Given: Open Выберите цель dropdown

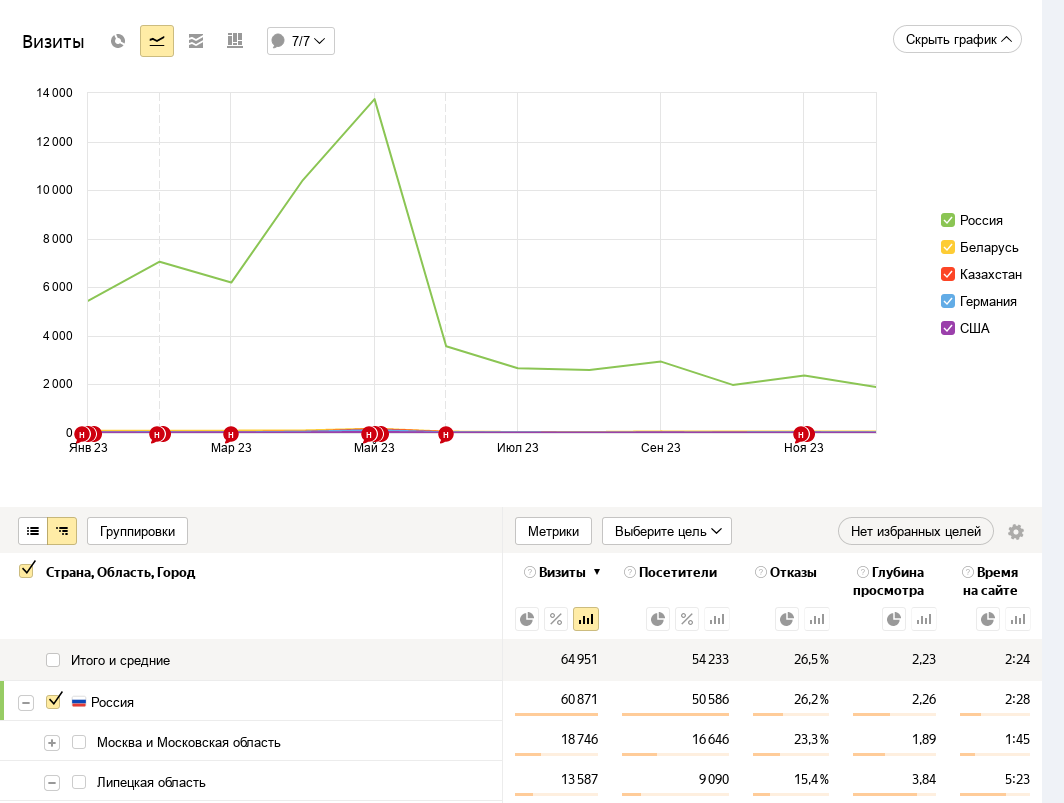Looking at the screenshot, I should click(x=666, y=531).
